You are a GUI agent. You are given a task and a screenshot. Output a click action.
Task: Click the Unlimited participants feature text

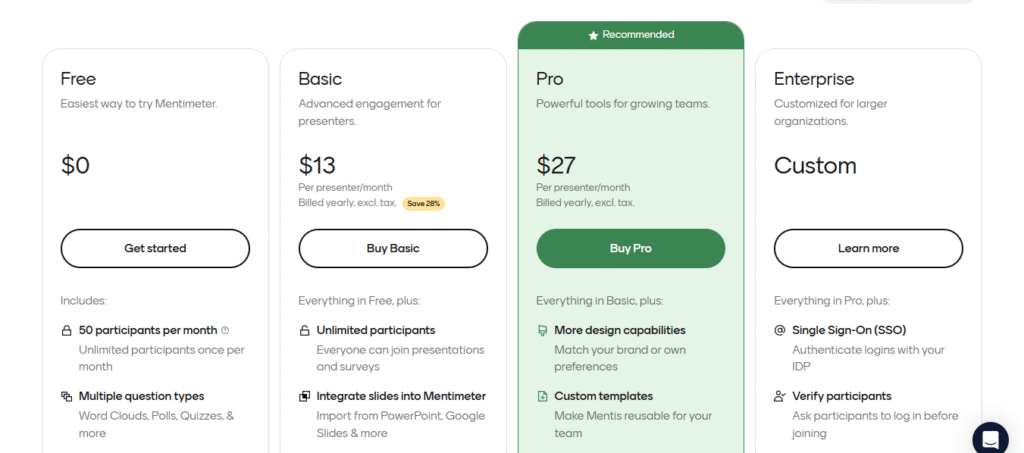point(376,330)
